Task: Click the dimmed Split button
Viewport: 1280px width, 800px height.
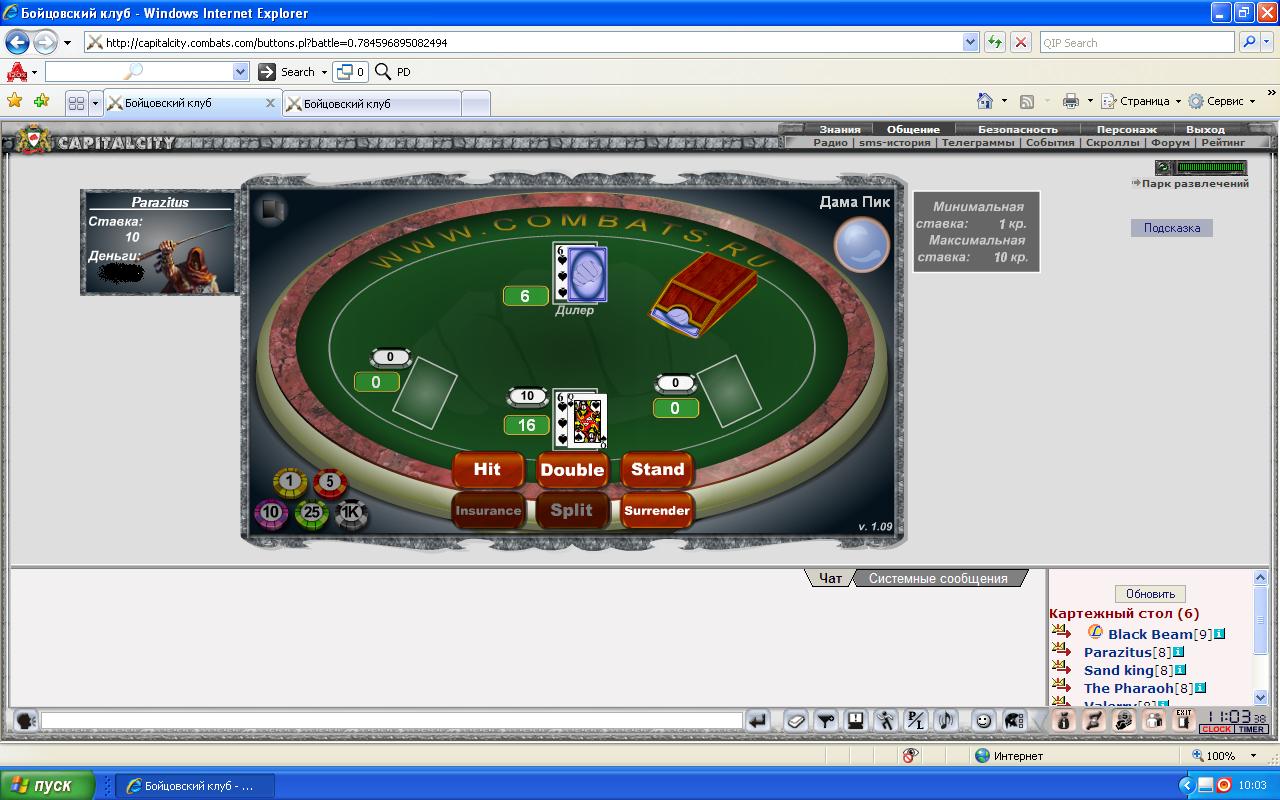Action: click(572, 510)
